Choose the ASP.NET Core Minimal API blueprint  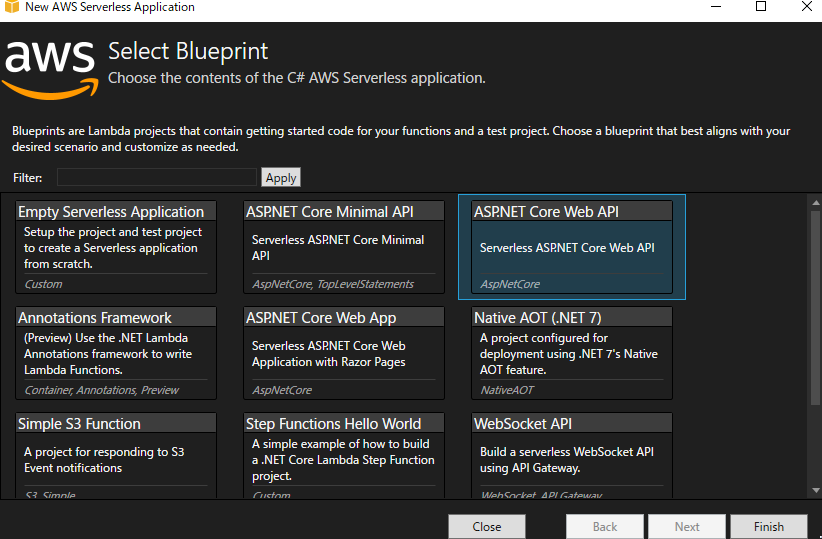pos(344,247)
